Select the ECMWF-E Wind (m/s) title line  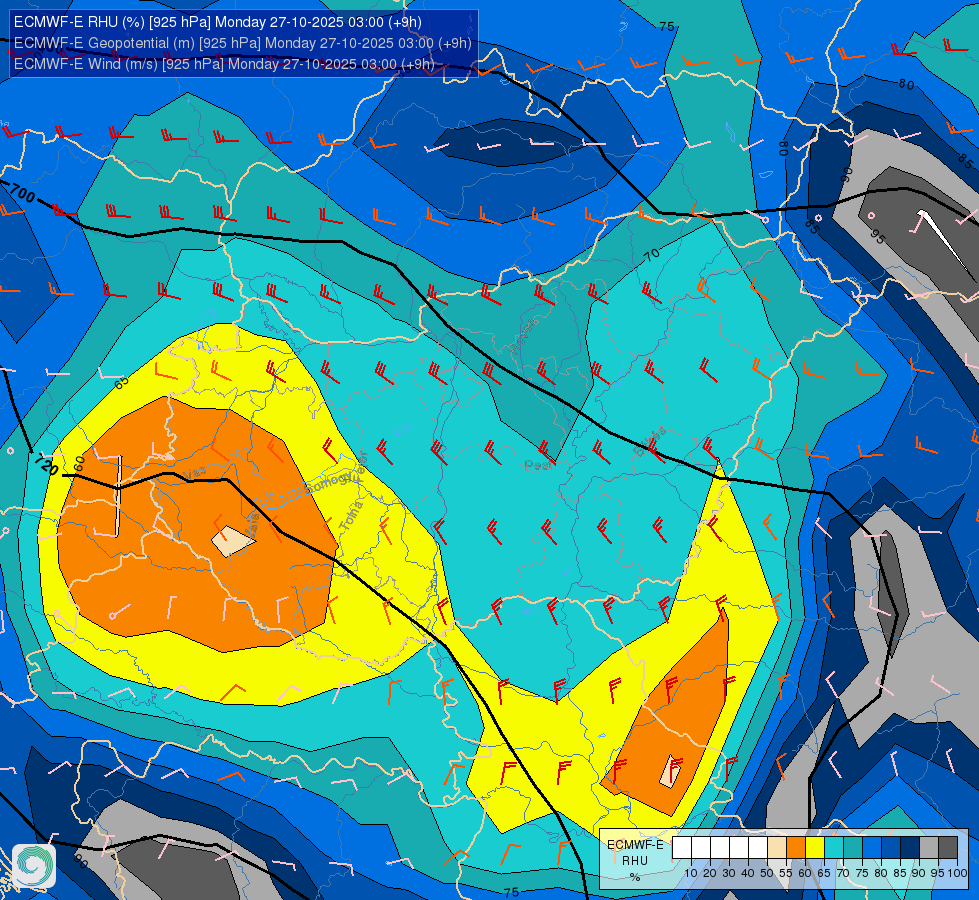pos(224,64)
